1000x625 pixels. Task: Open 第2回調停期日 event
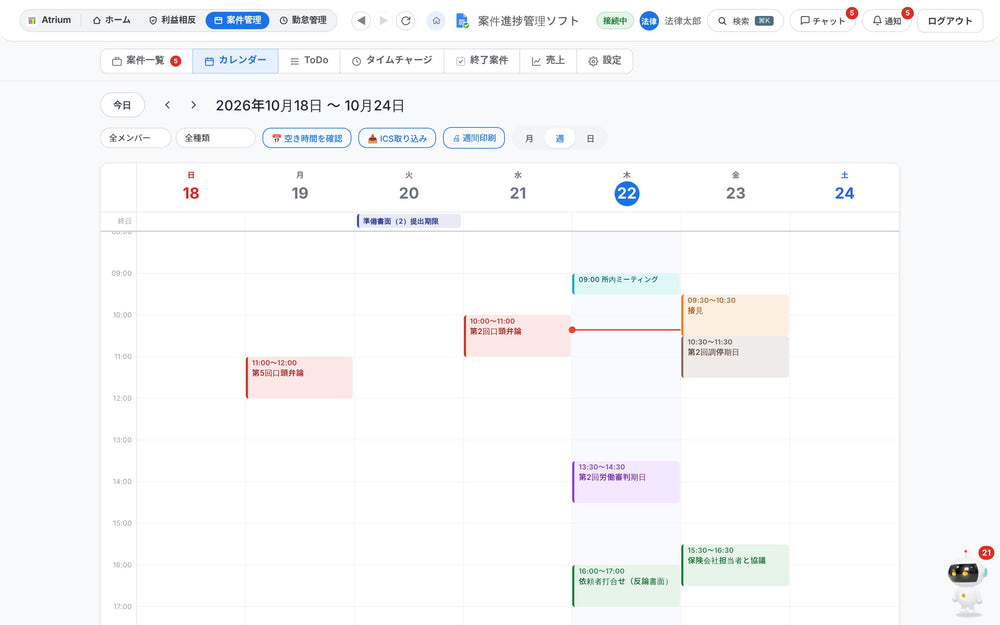[x=735, y=357]
